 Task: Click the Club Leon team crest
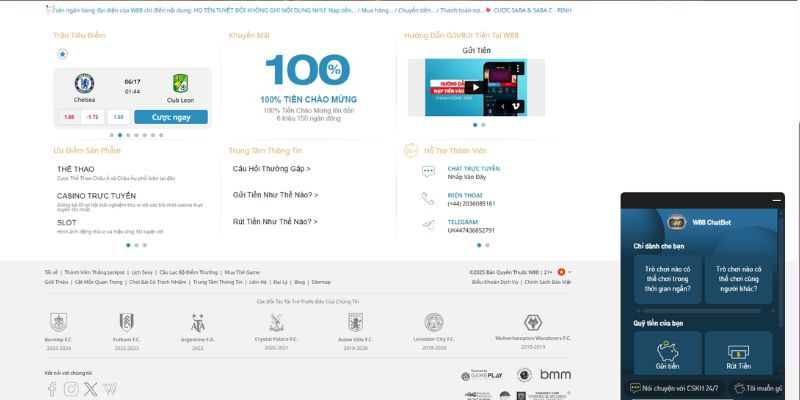[x=180, y=84]
